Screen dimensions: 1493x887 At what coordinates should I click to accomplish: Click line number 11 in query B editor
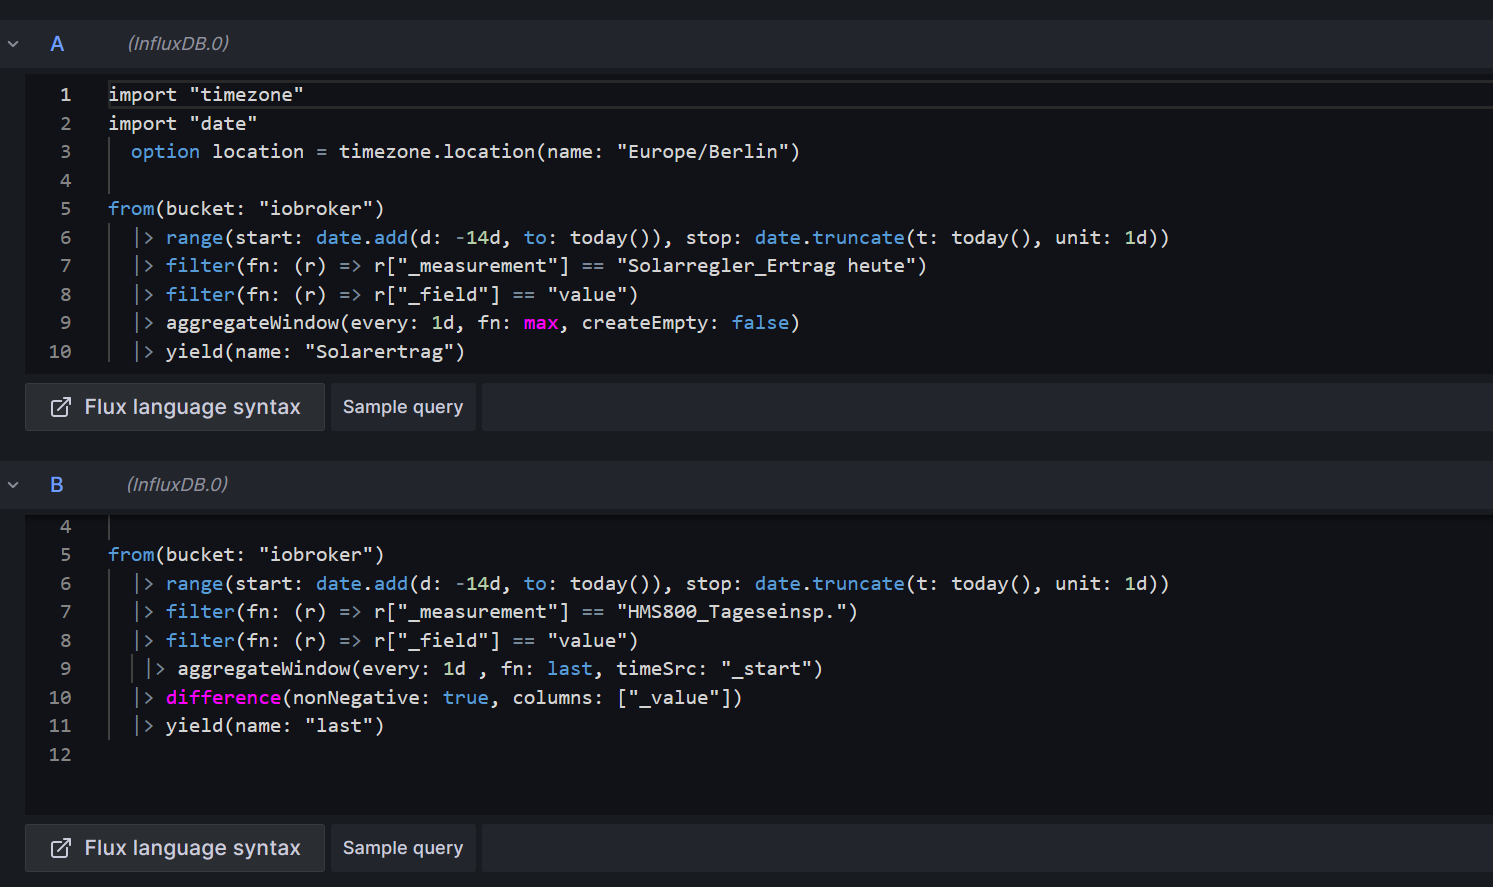point(60,725)
